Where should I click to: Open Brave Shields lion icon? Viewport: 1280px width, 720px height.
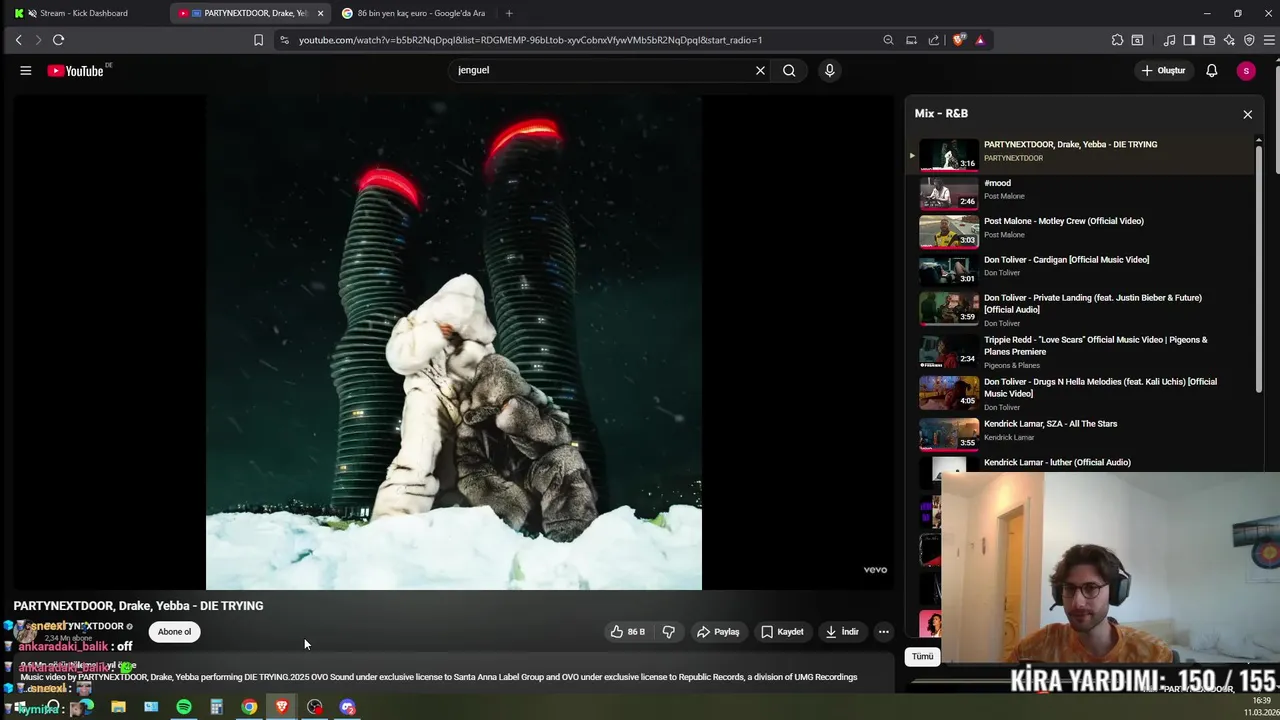click(x=960, y=40)
